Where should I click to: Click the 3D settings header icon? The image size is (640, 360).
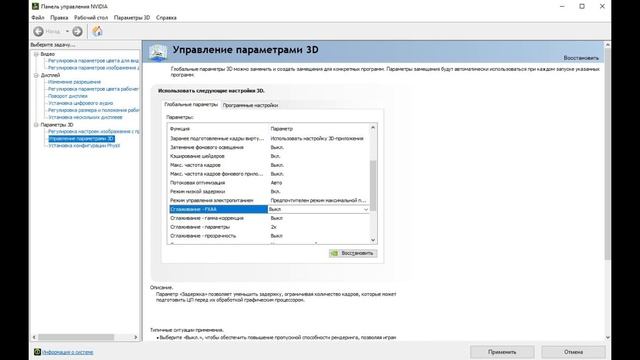158,53
